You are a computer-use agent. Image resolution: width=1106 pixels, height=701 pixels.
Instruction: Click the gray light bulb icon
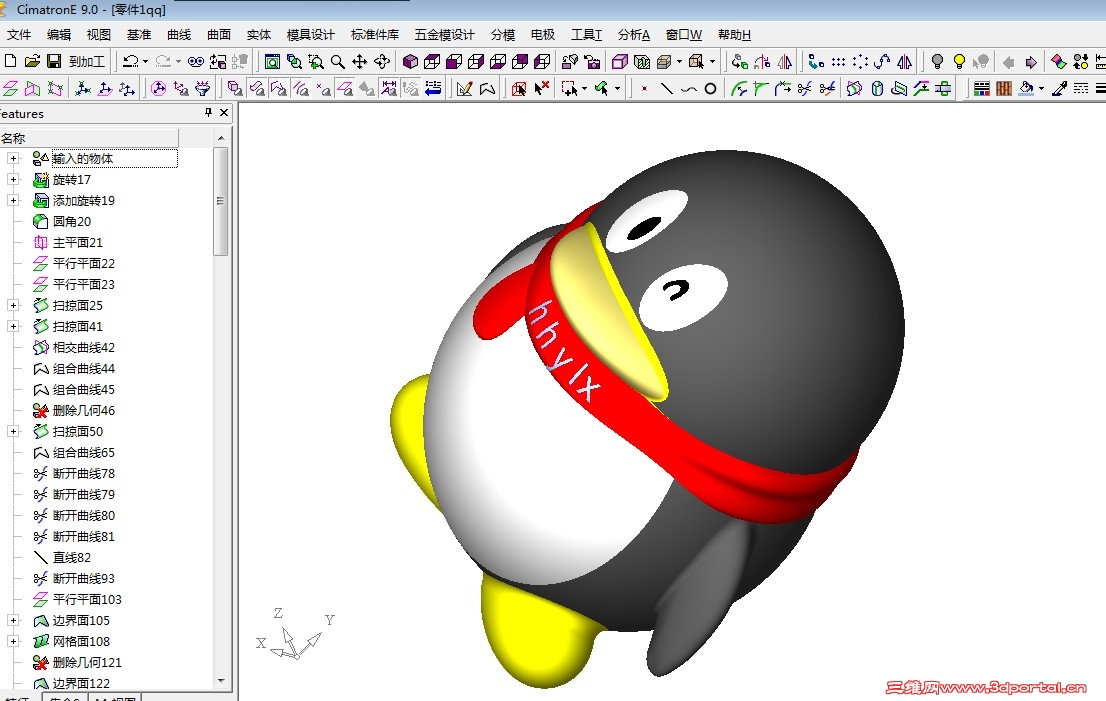(937, 61)
